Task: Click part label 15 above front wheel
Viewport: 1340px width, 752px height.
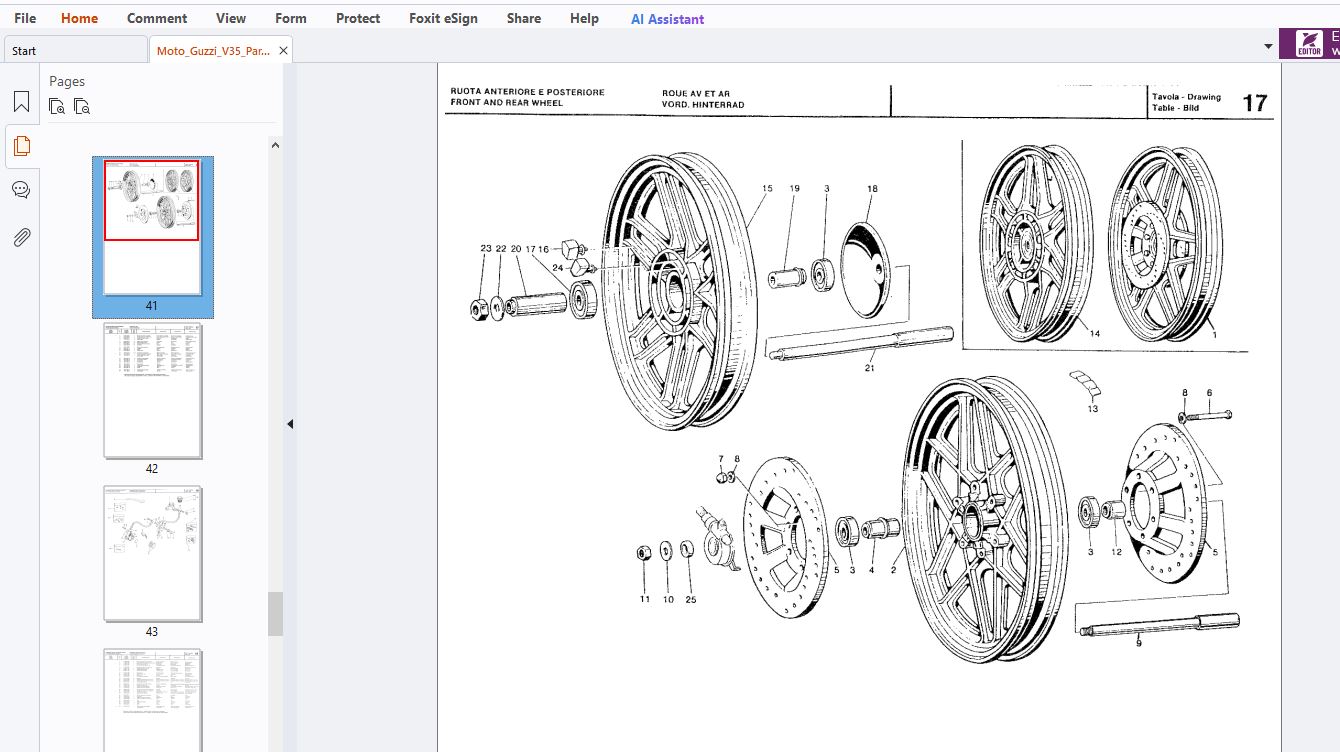Action: (x=767, y=188)
